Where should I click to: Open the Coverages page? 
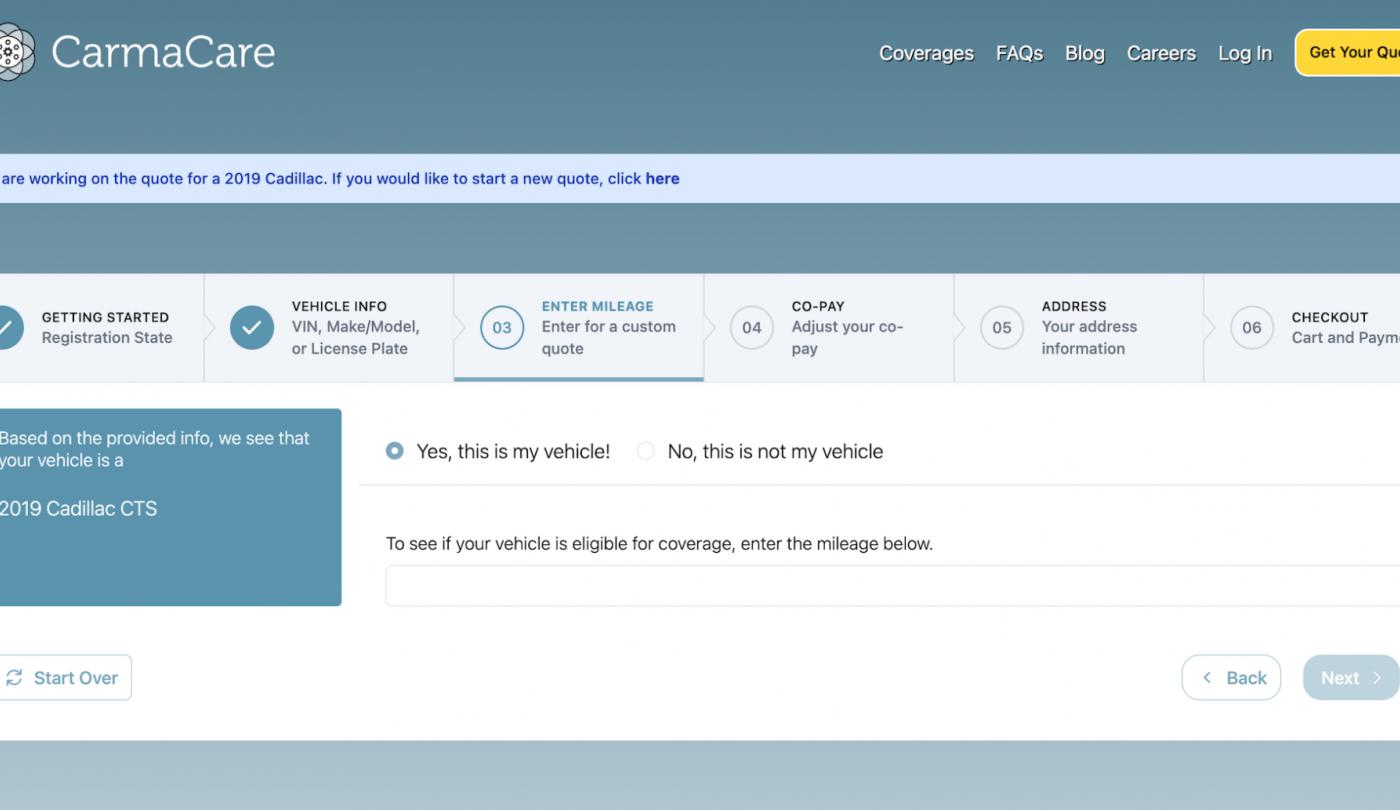(926, 53)
